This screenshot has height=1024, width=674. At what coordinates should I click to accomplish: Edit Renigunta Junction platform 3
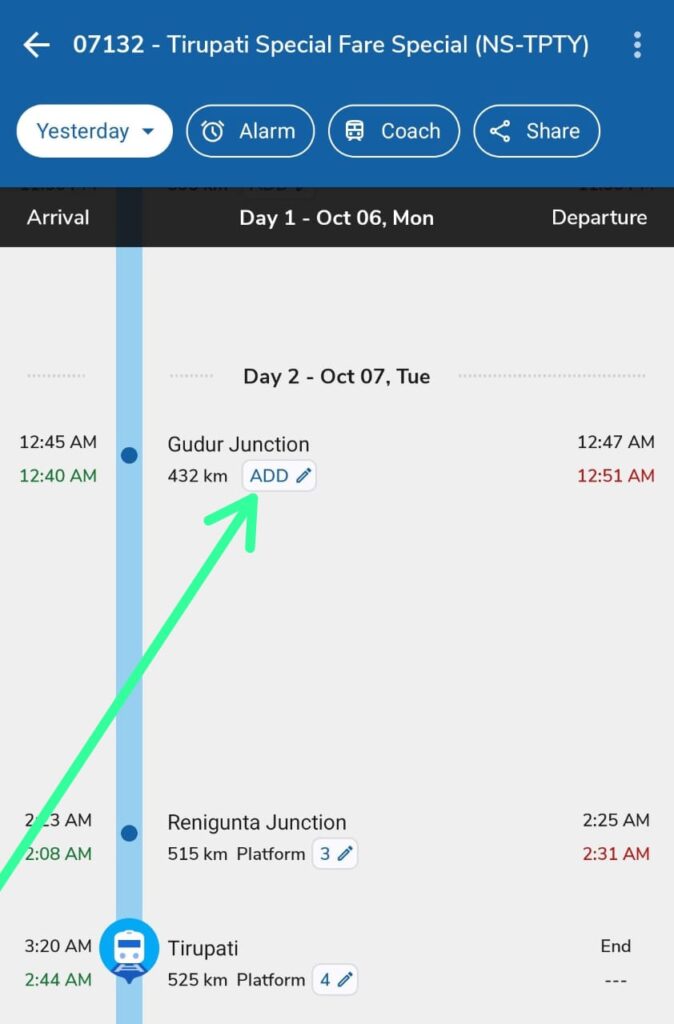335,854
